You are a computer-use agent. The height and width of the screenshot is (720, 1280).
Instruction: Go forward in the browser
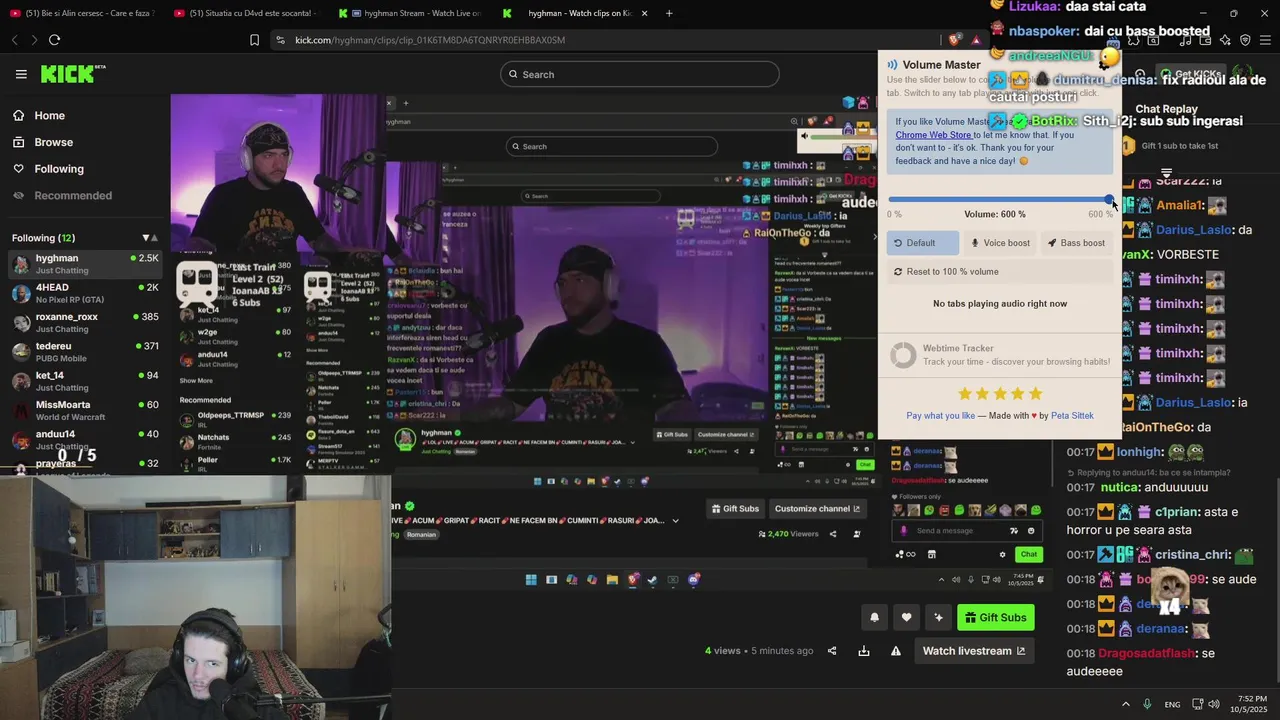click(34, 40)
